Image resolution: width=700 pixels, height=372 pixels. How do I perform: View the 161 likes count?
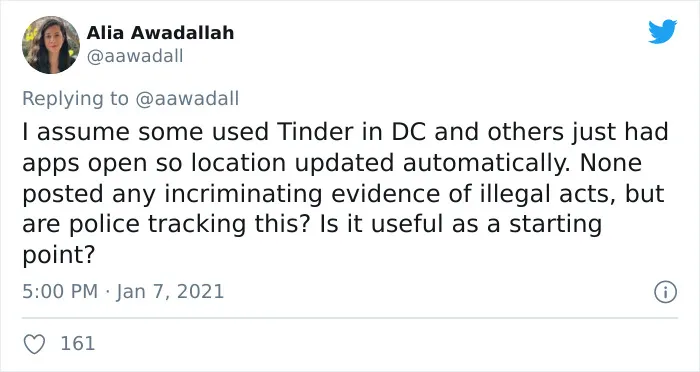[x=78, y=343]
